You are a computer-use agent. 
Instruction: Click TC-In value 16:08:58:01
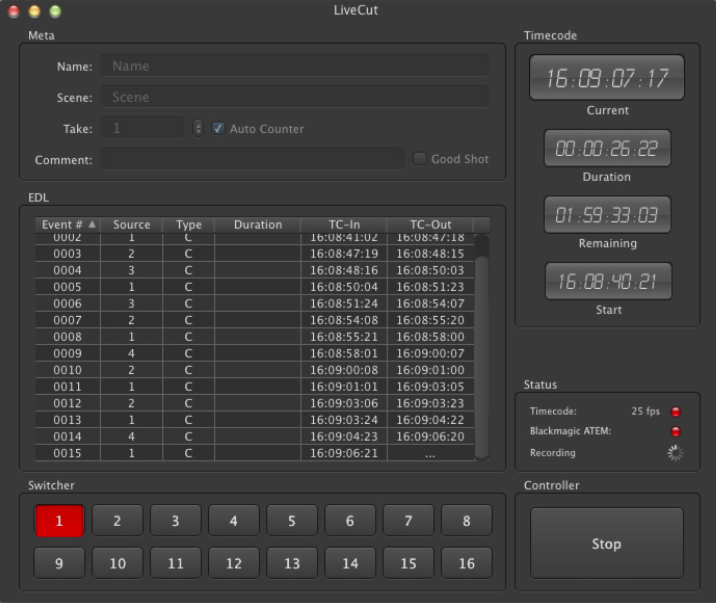[344, 353]
